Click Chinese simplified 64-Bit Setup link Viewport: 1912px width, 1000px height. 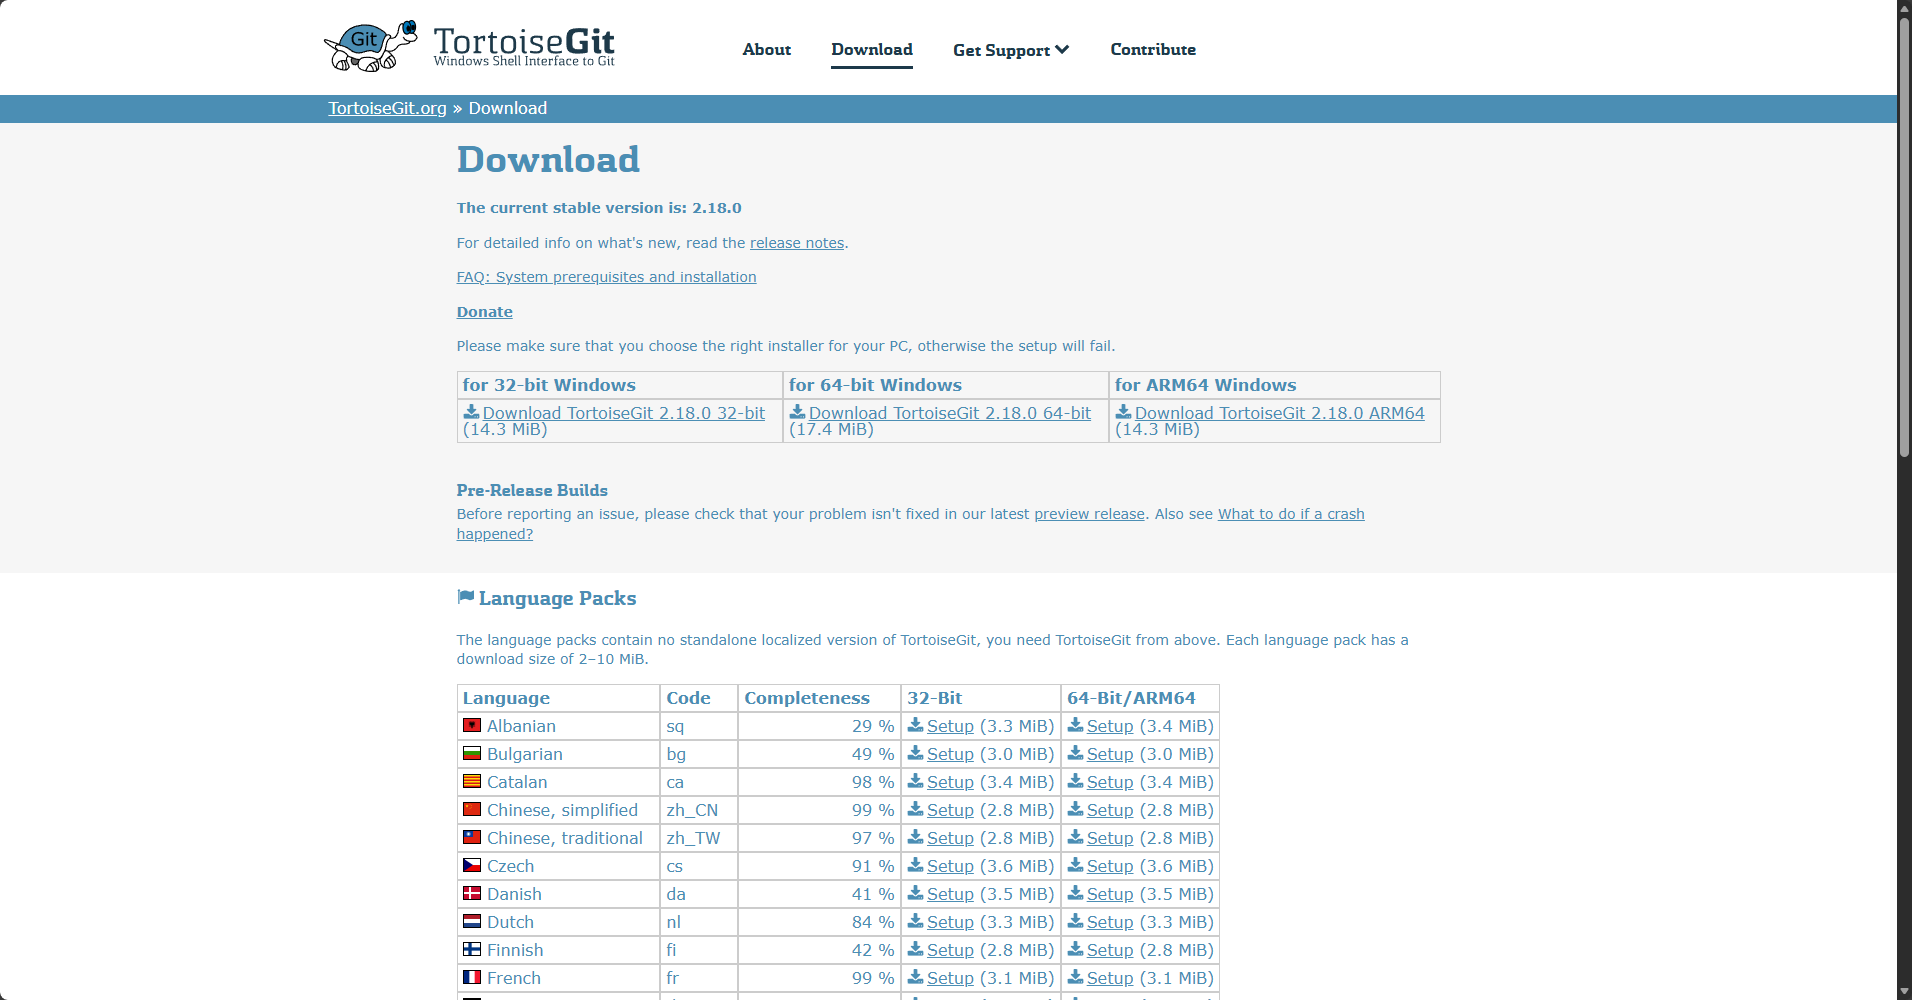click(1110, 810)
